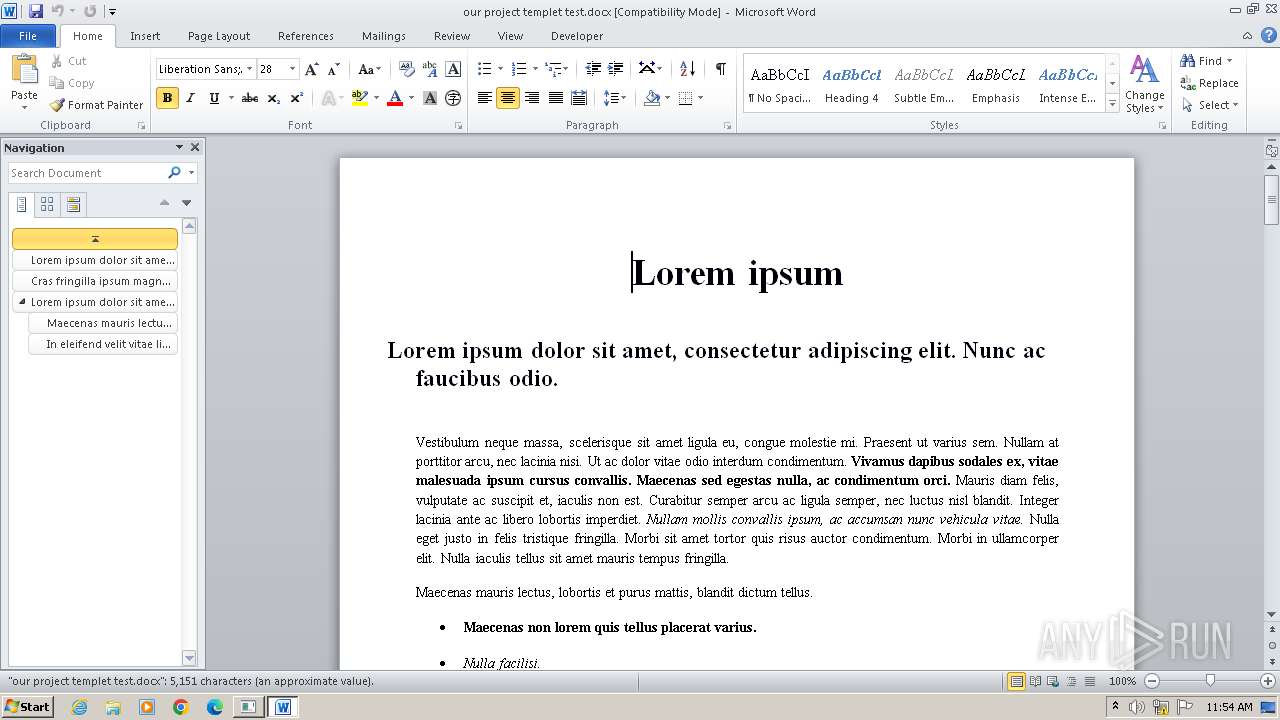Click the Shrink Font icon
This screenshot has height=720, width=1280.
coord(334,69)
